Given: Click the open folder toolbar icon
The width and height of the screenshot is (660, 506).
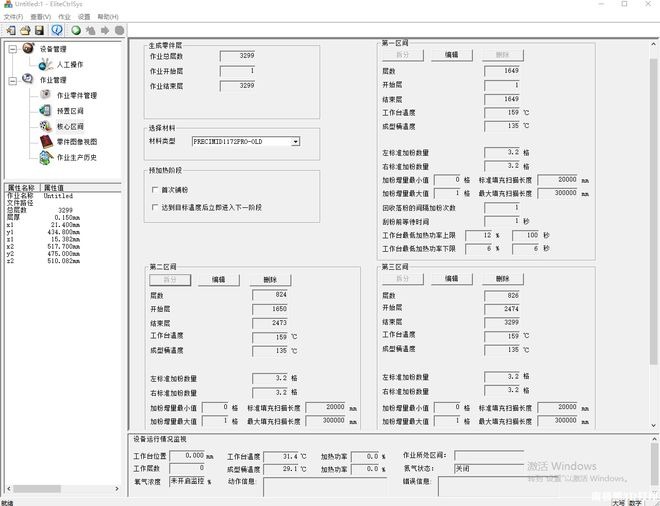Looking at the screenshot, I should 23,30.
